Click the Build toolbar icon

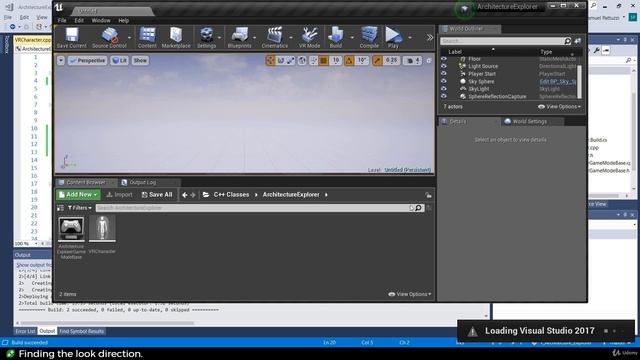point(336,38)
